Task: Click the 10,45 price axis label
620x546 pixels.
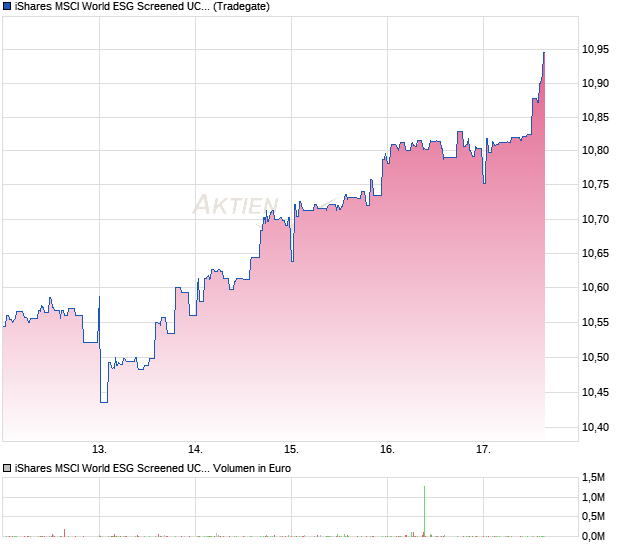Action: pyautogui.click(x=595, y=392)
